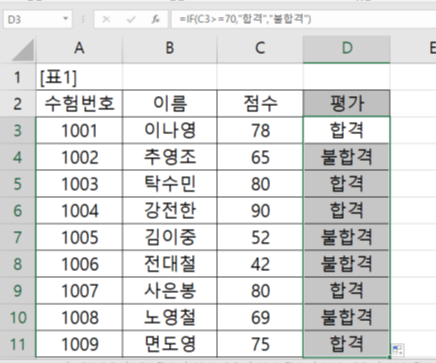Select row 7 header
This screenshot has height=363, width=436.
18,237
